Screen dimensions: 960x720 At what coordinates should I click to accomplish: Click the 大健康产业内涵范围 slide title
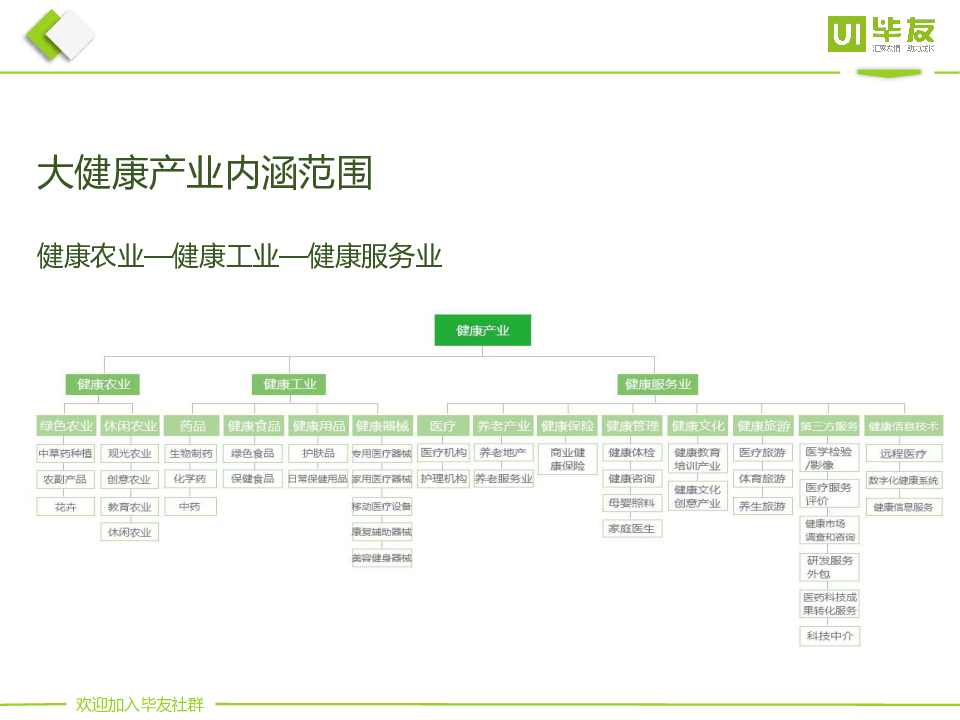click(204, 173)
